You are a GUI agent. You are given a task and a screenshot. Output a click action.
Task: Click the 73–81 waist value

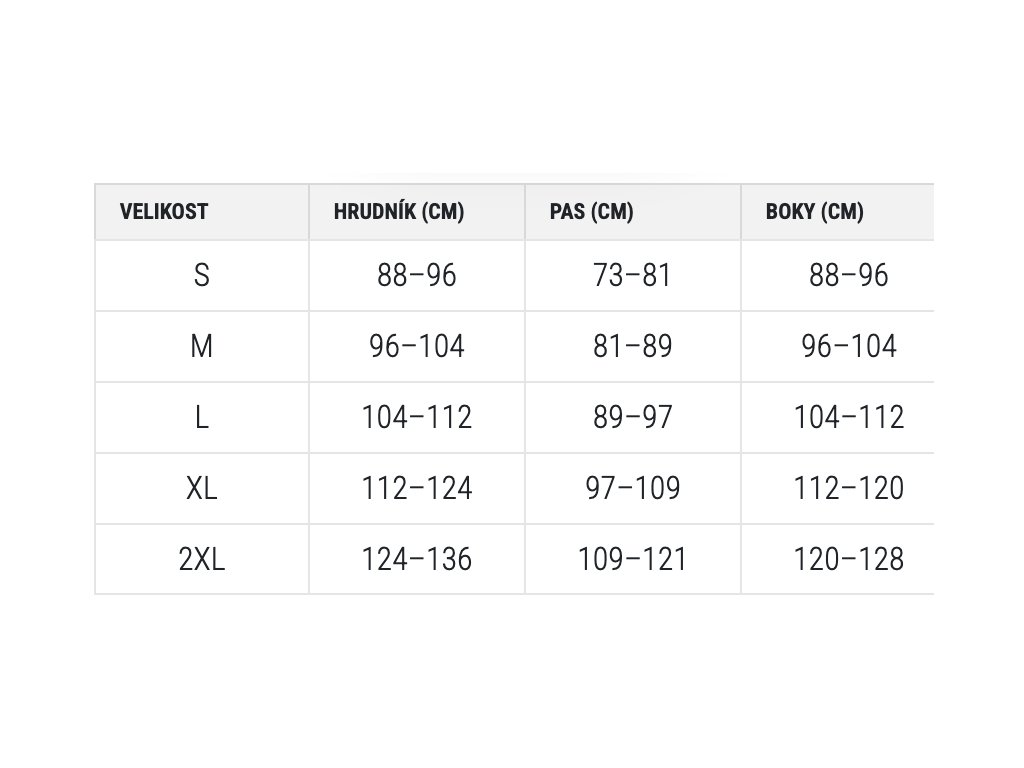coord(632,275)
